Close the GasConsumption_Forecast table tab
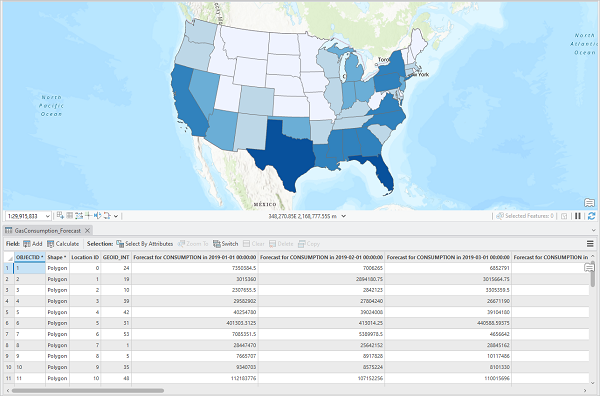Viewport: 600px width, 396px height. [87, 231]
